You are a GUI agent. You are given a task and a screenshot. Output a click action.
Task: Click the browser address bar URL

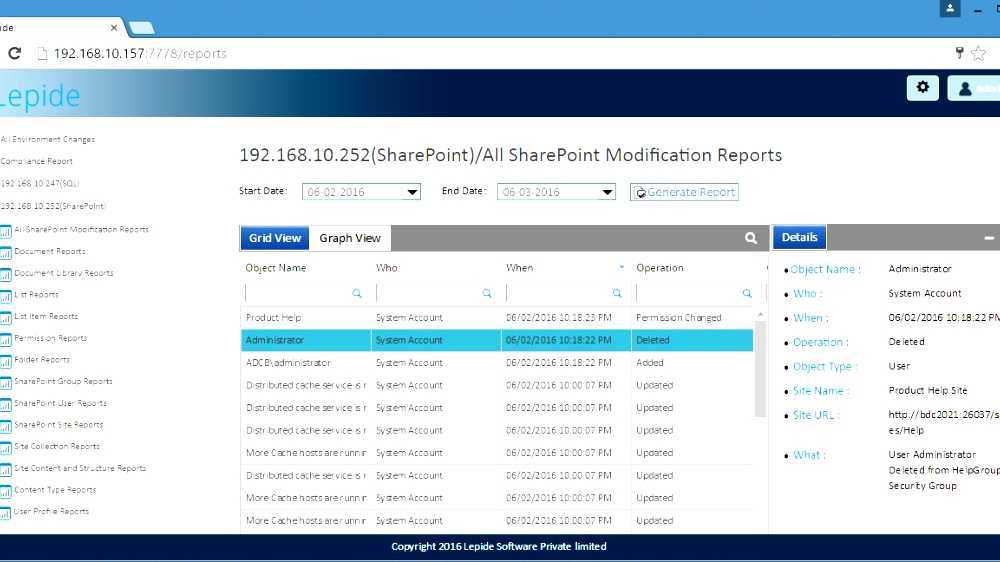[140, 54]
